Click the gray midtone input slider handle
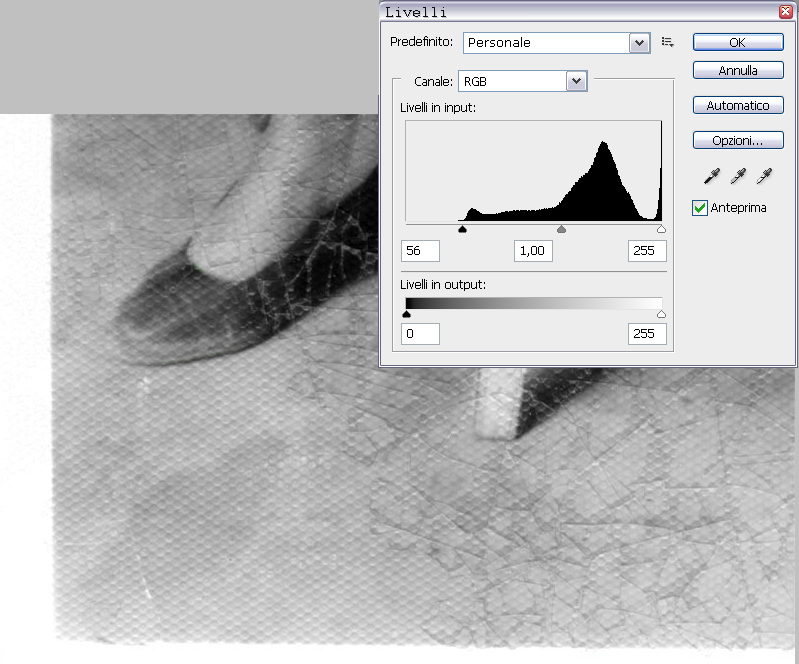799x664 pixels. [x=561, y=230]
